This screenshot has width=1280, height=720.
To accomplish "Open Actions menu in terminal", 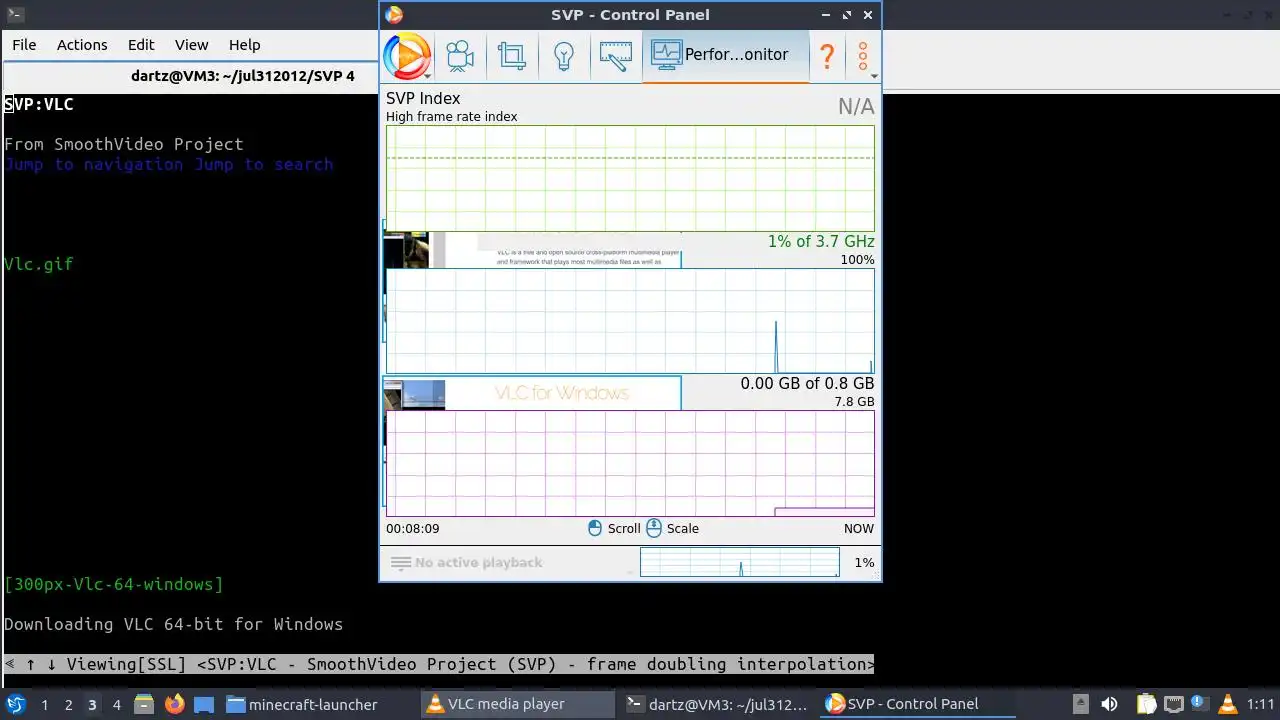I will pyautogui.click(x=82, y=45).
